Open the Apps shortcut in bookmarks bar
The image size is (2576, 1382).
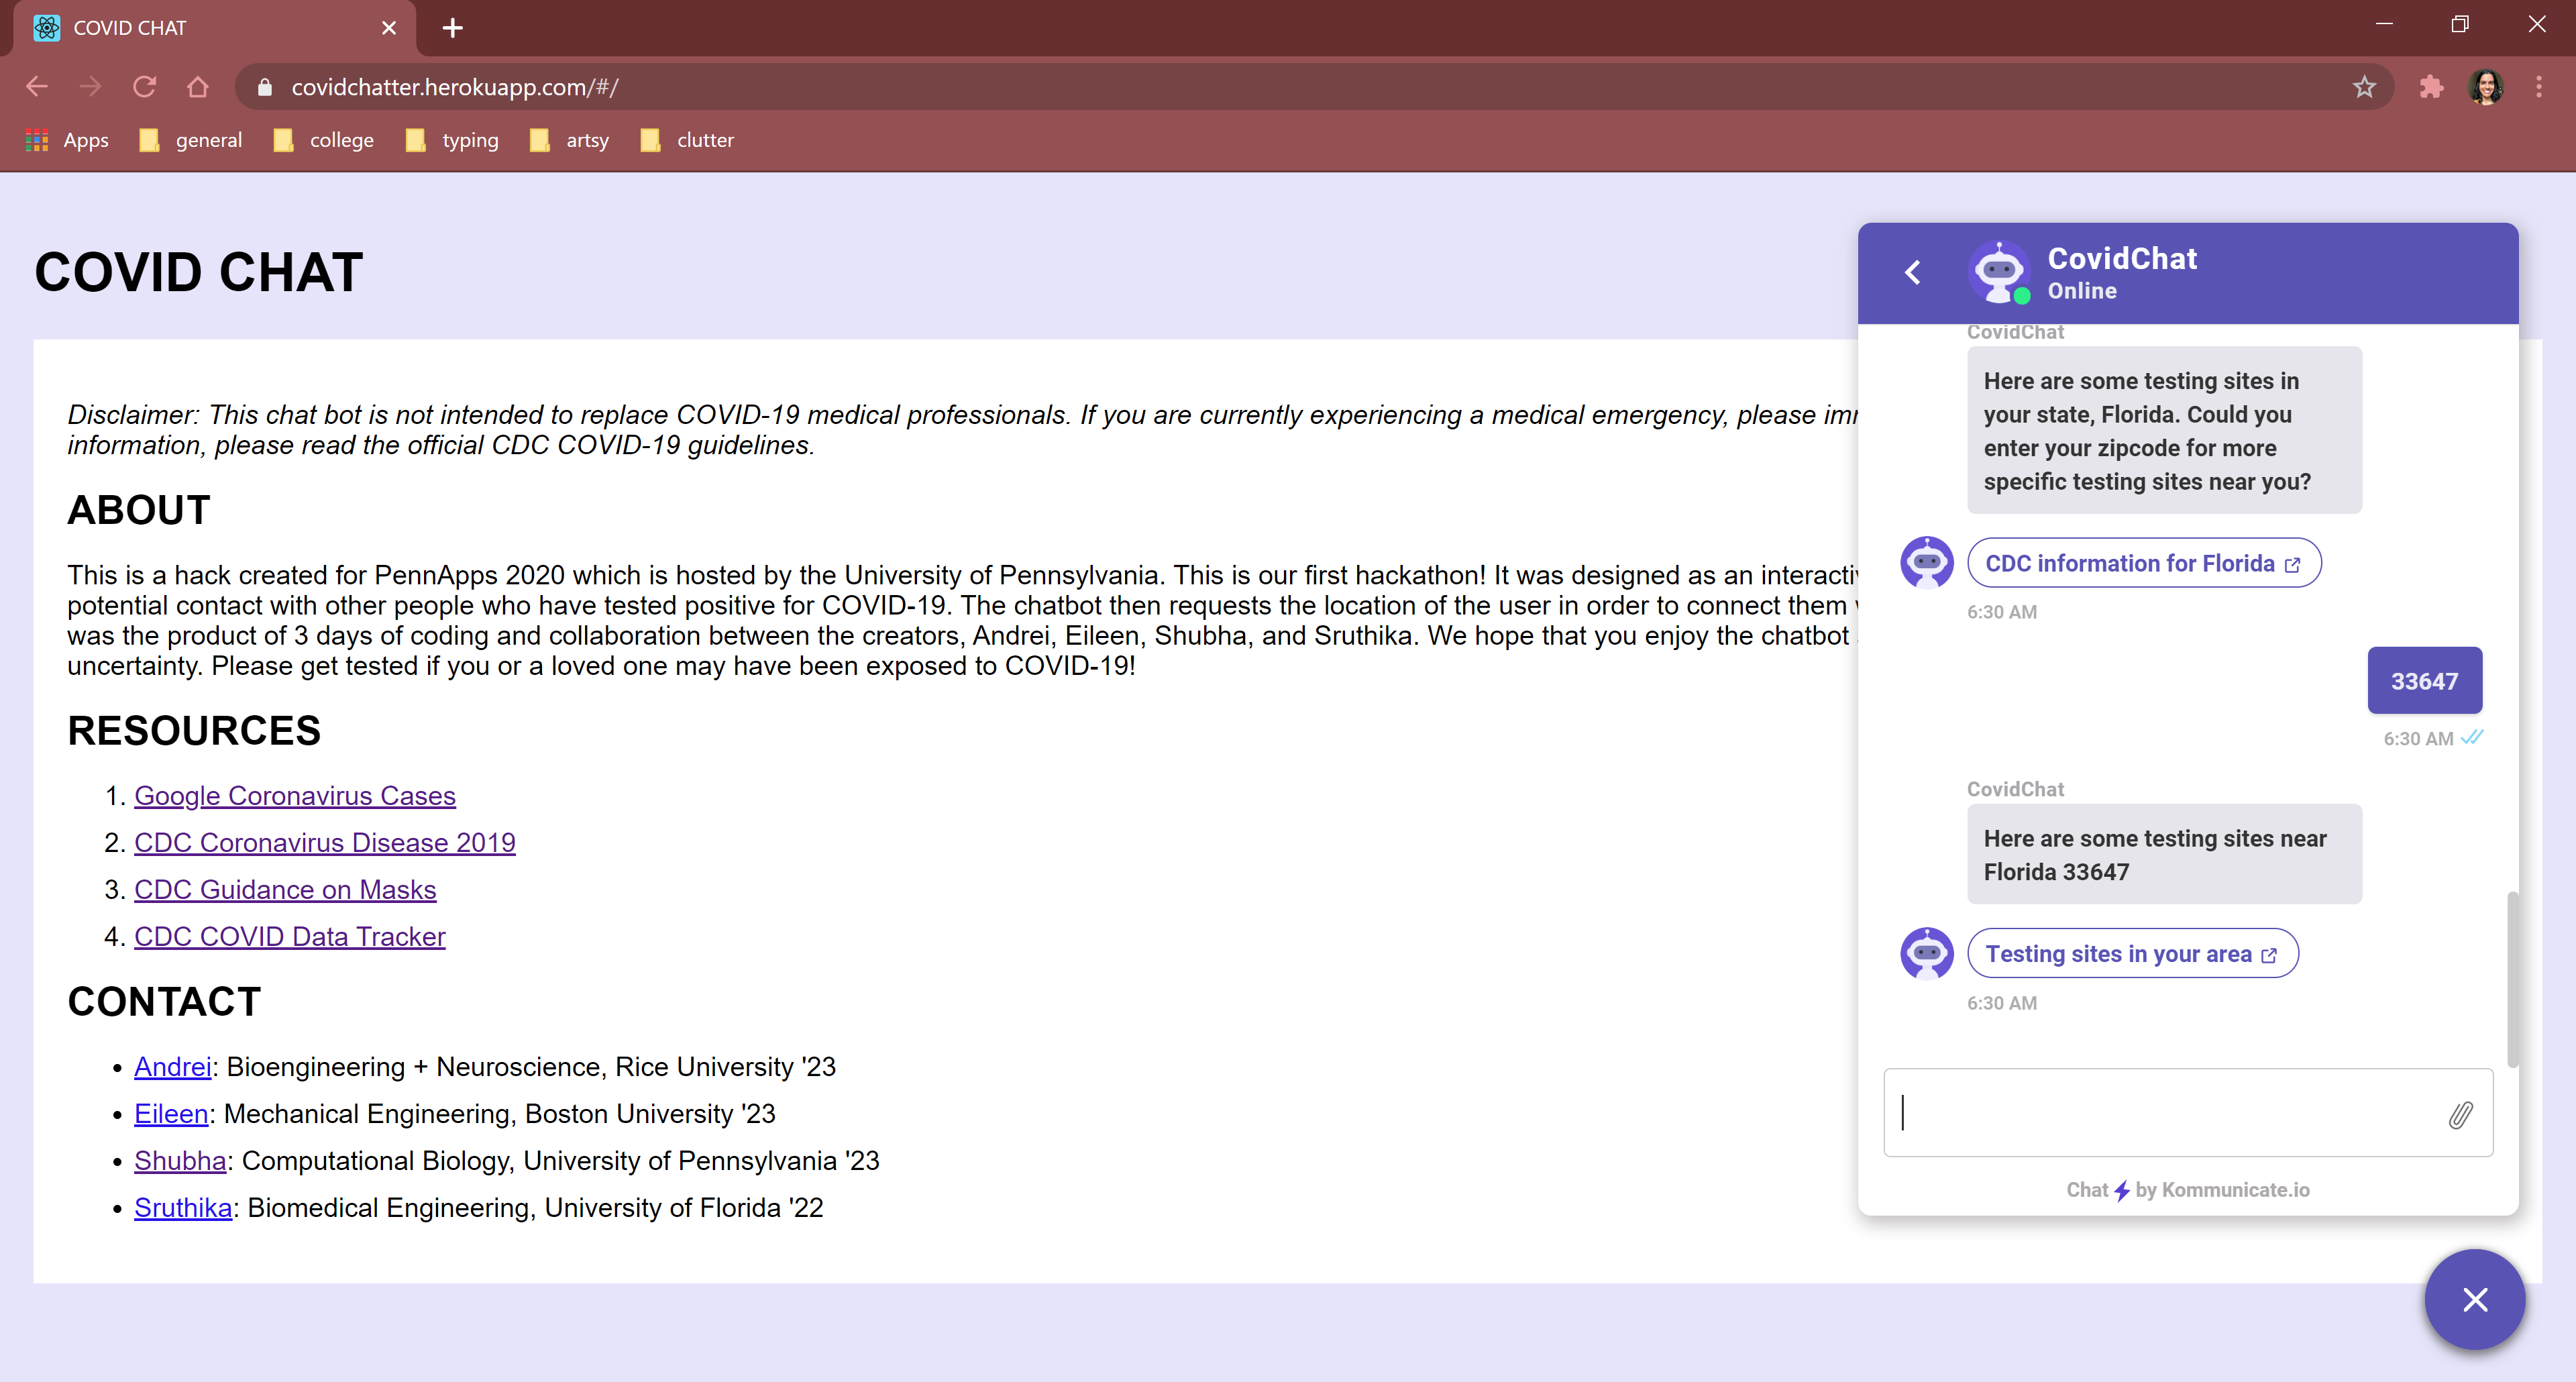point(67,140)
